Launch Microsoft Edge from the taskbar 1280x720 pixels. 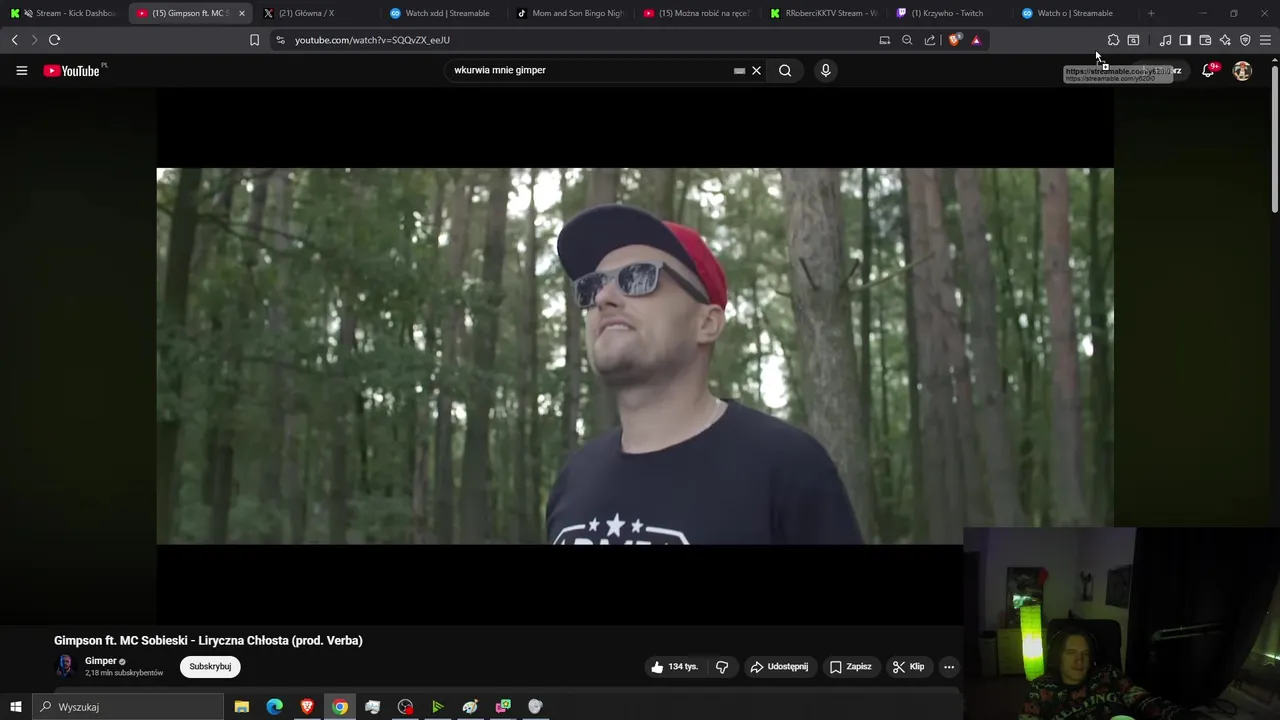point(274,707)
